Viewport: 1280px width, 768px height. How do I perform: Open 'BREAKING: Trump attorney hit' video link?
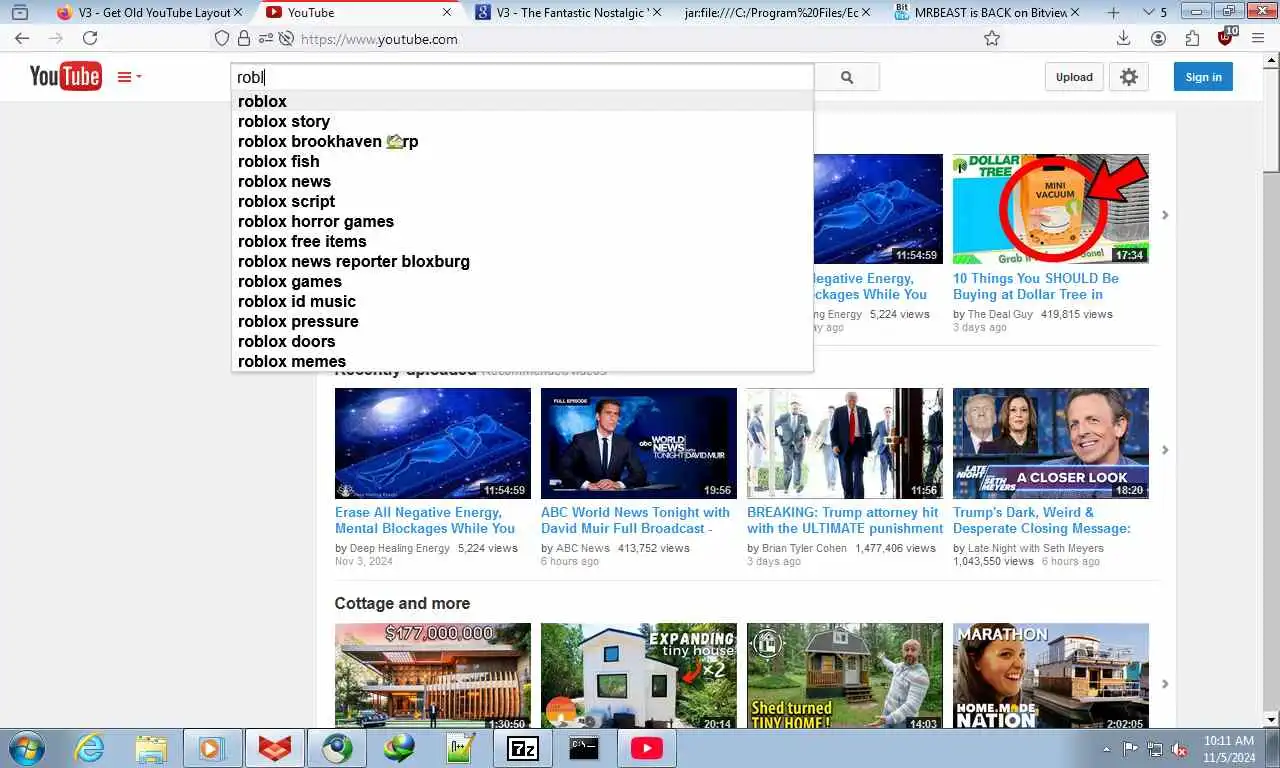845,520
